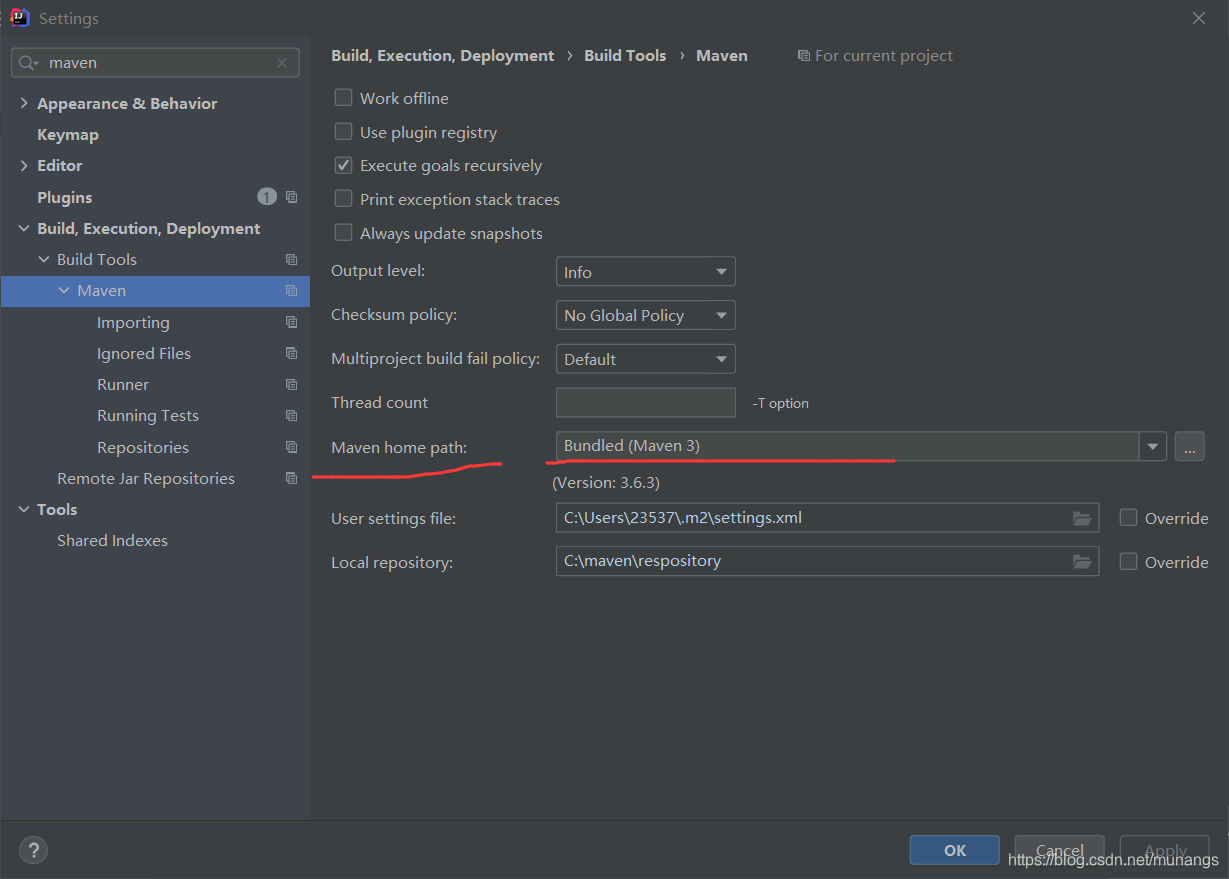Click into the Thread count field

645,402
